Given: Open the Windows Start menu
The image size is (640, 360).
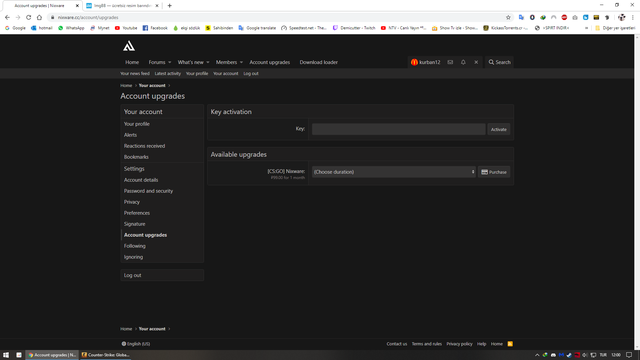Looking at the screenshot, I should click(x=6, y=355).
